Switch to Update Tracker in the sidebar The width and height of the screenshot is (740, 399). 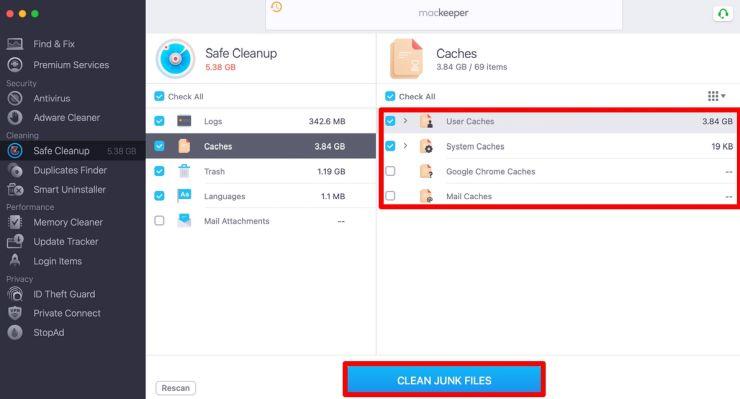66,241
